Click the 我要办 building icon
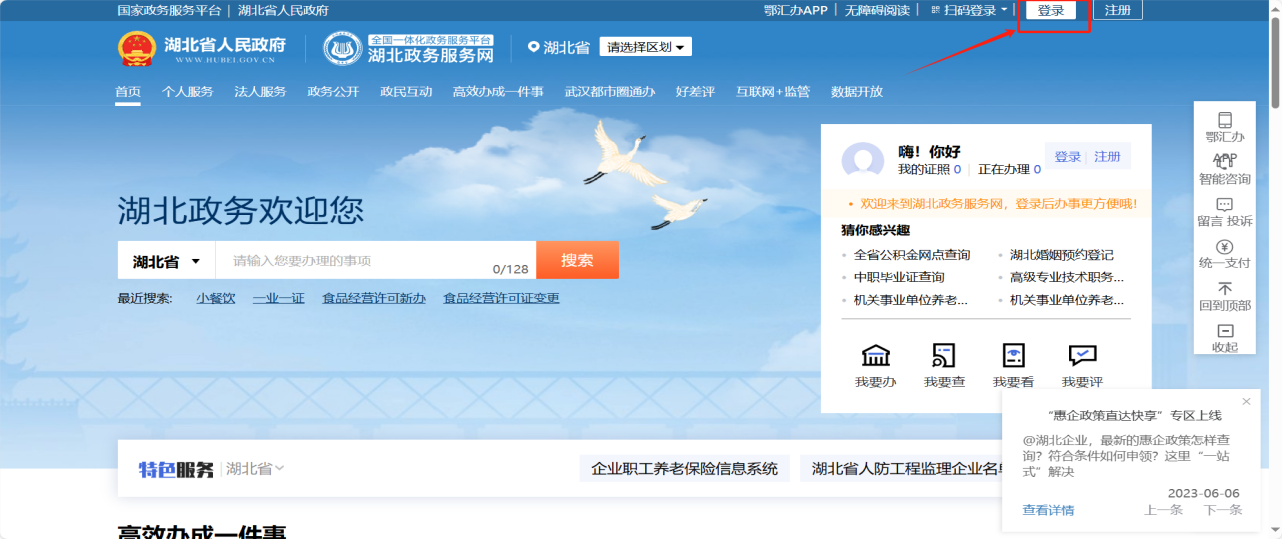1282x539 pixels. (876, 355)
